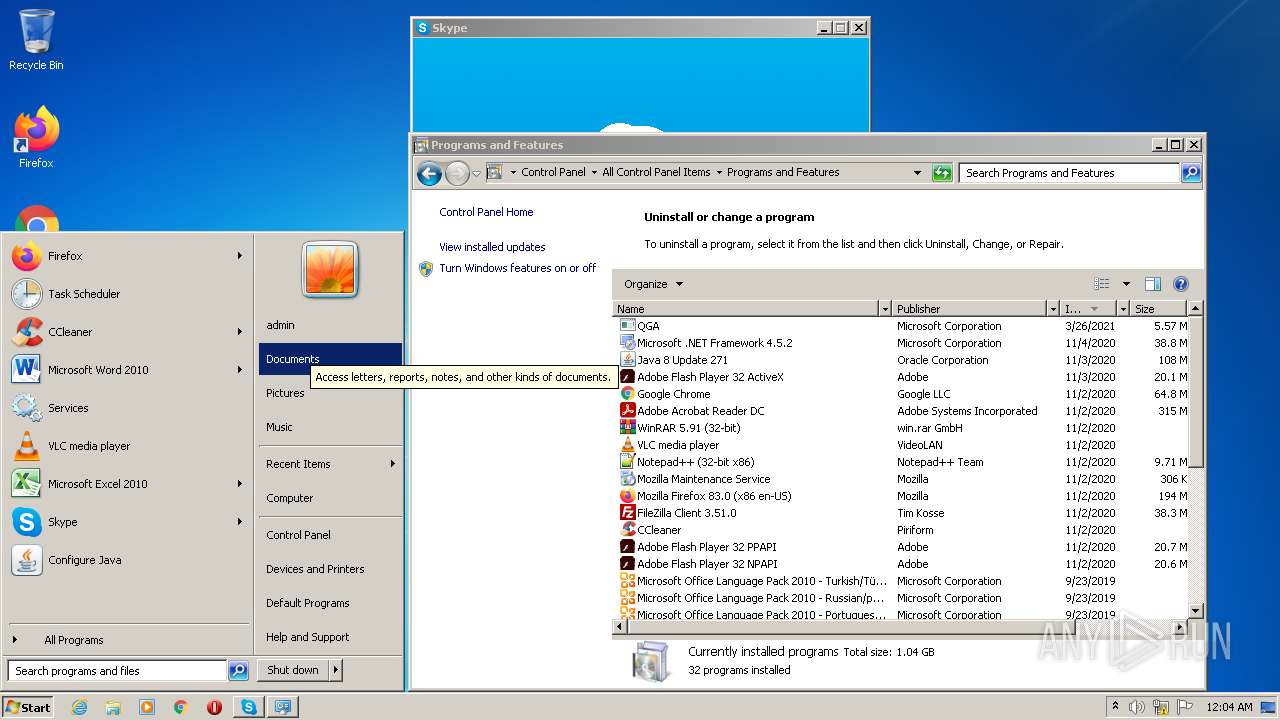Expand CCleaner jump list arrow

point(240,332)
